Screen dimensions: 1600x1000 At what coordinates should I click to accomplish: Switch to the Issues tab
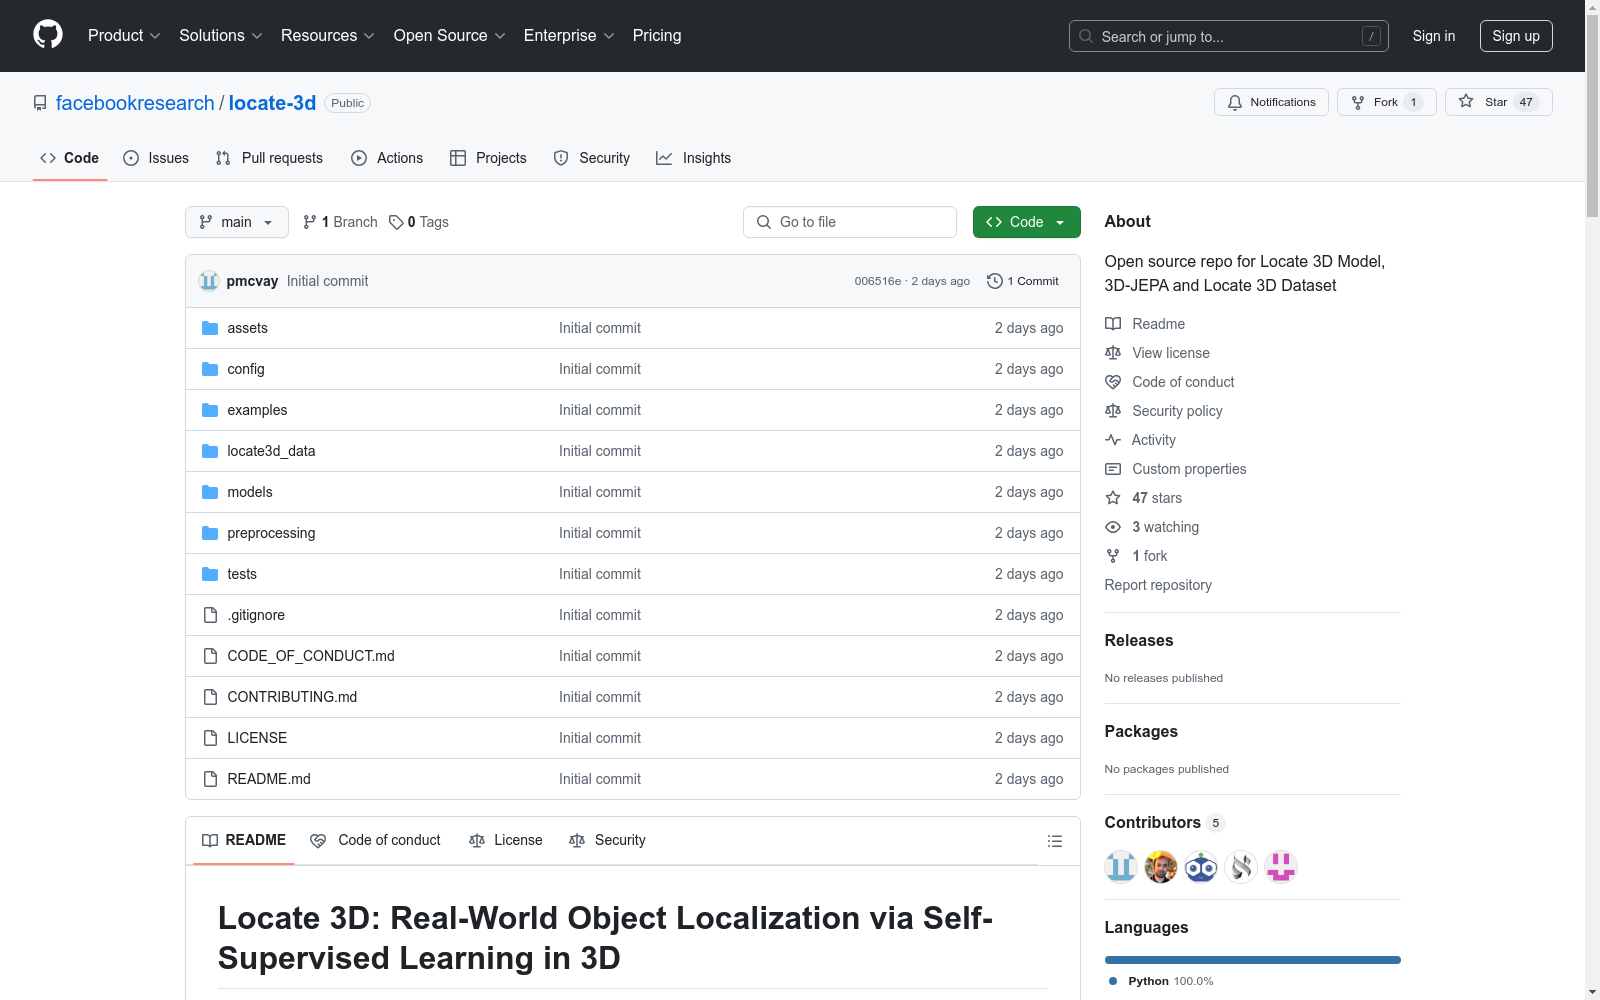click(x=156, y=158)
